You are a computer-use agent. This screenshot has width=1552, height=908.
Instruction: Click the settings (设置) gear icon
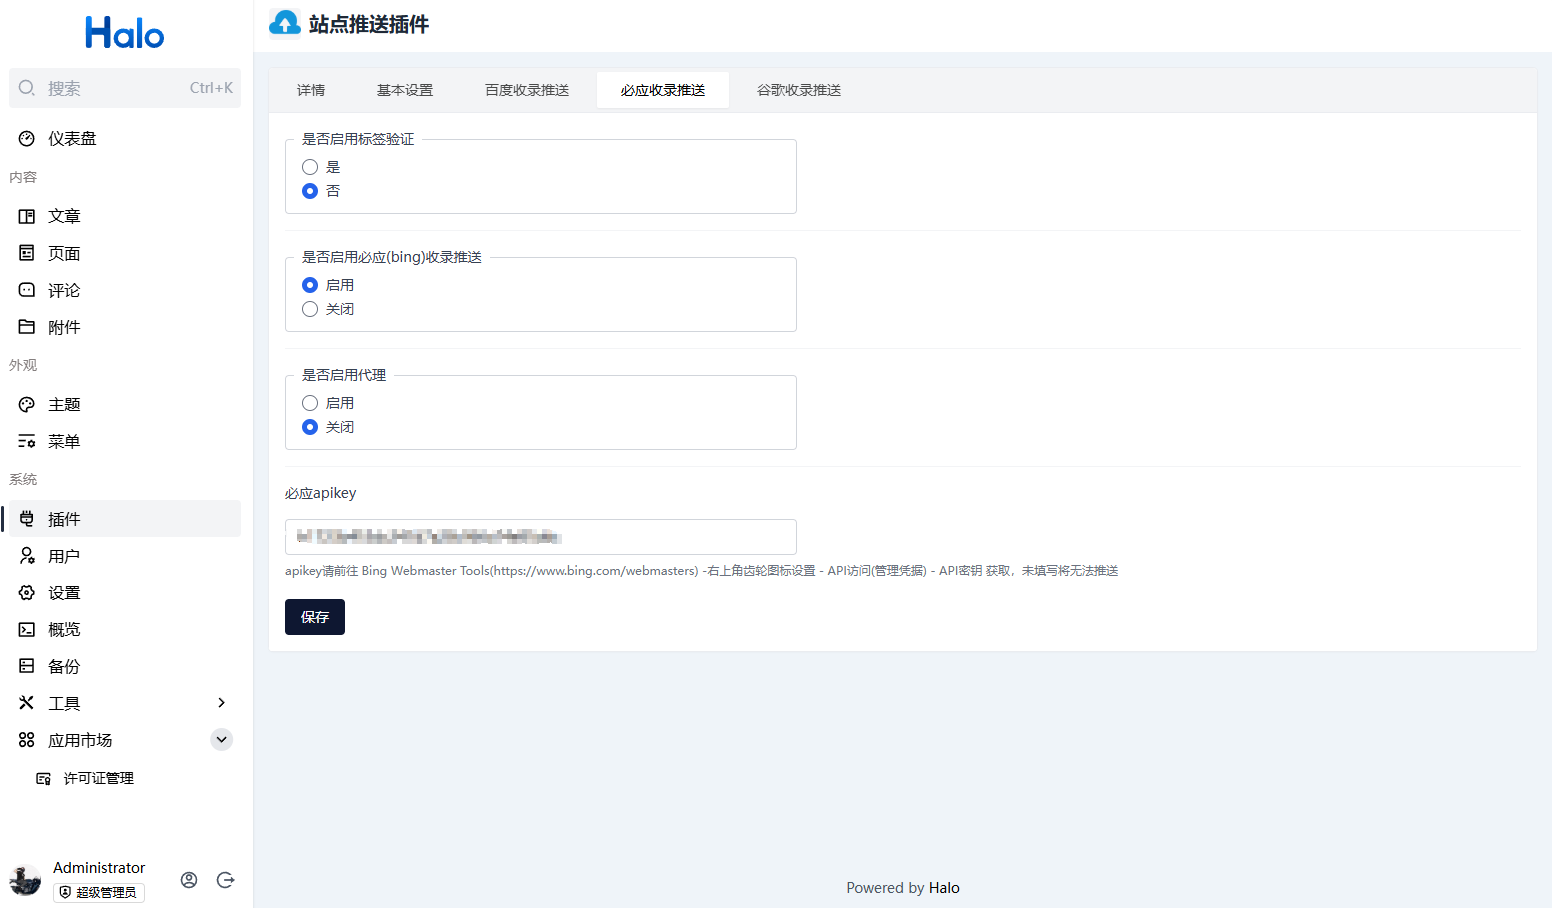[x=27, y=593]
